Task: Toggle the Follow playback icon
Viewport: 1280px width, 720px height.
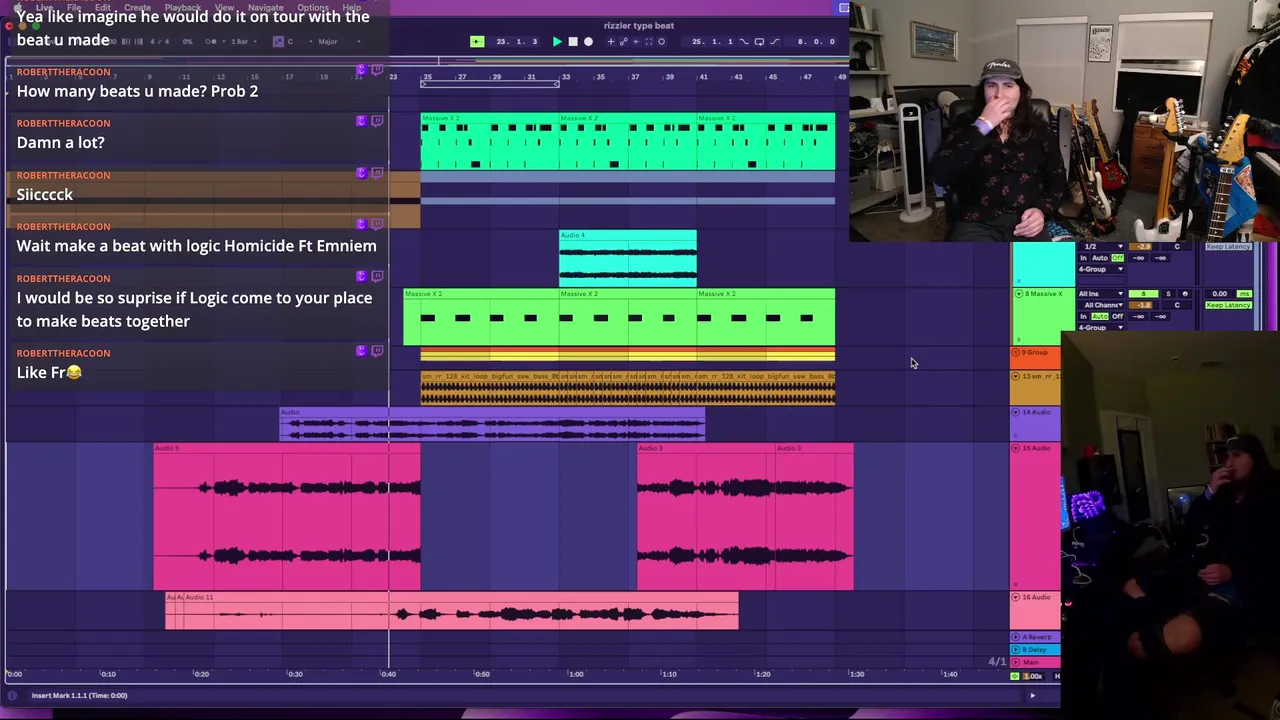Action: pos(477,41)
